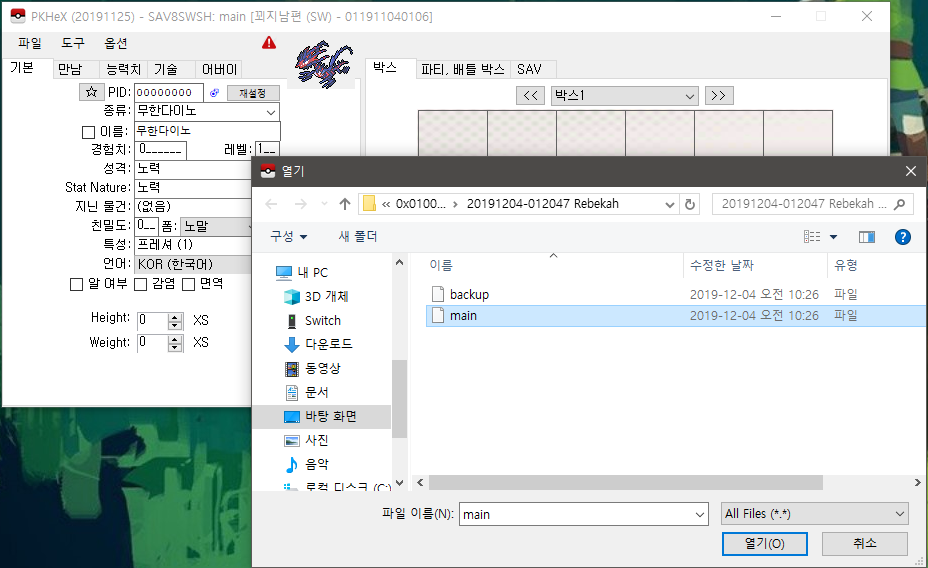Toggle the 감염 infected checkbox
Image resolution: width=928 pixels, height=568 pixels.
(140, 285)
